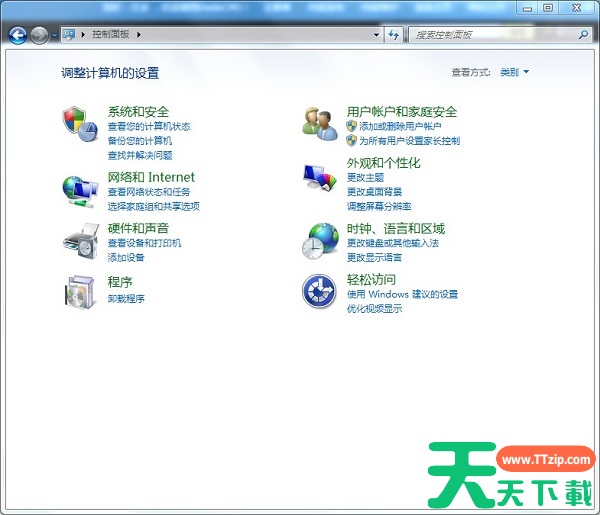Screen dimensions: 600x515
Task: Open 选择家庭组和共享选项 link
Action: click(x=153, y=206)
